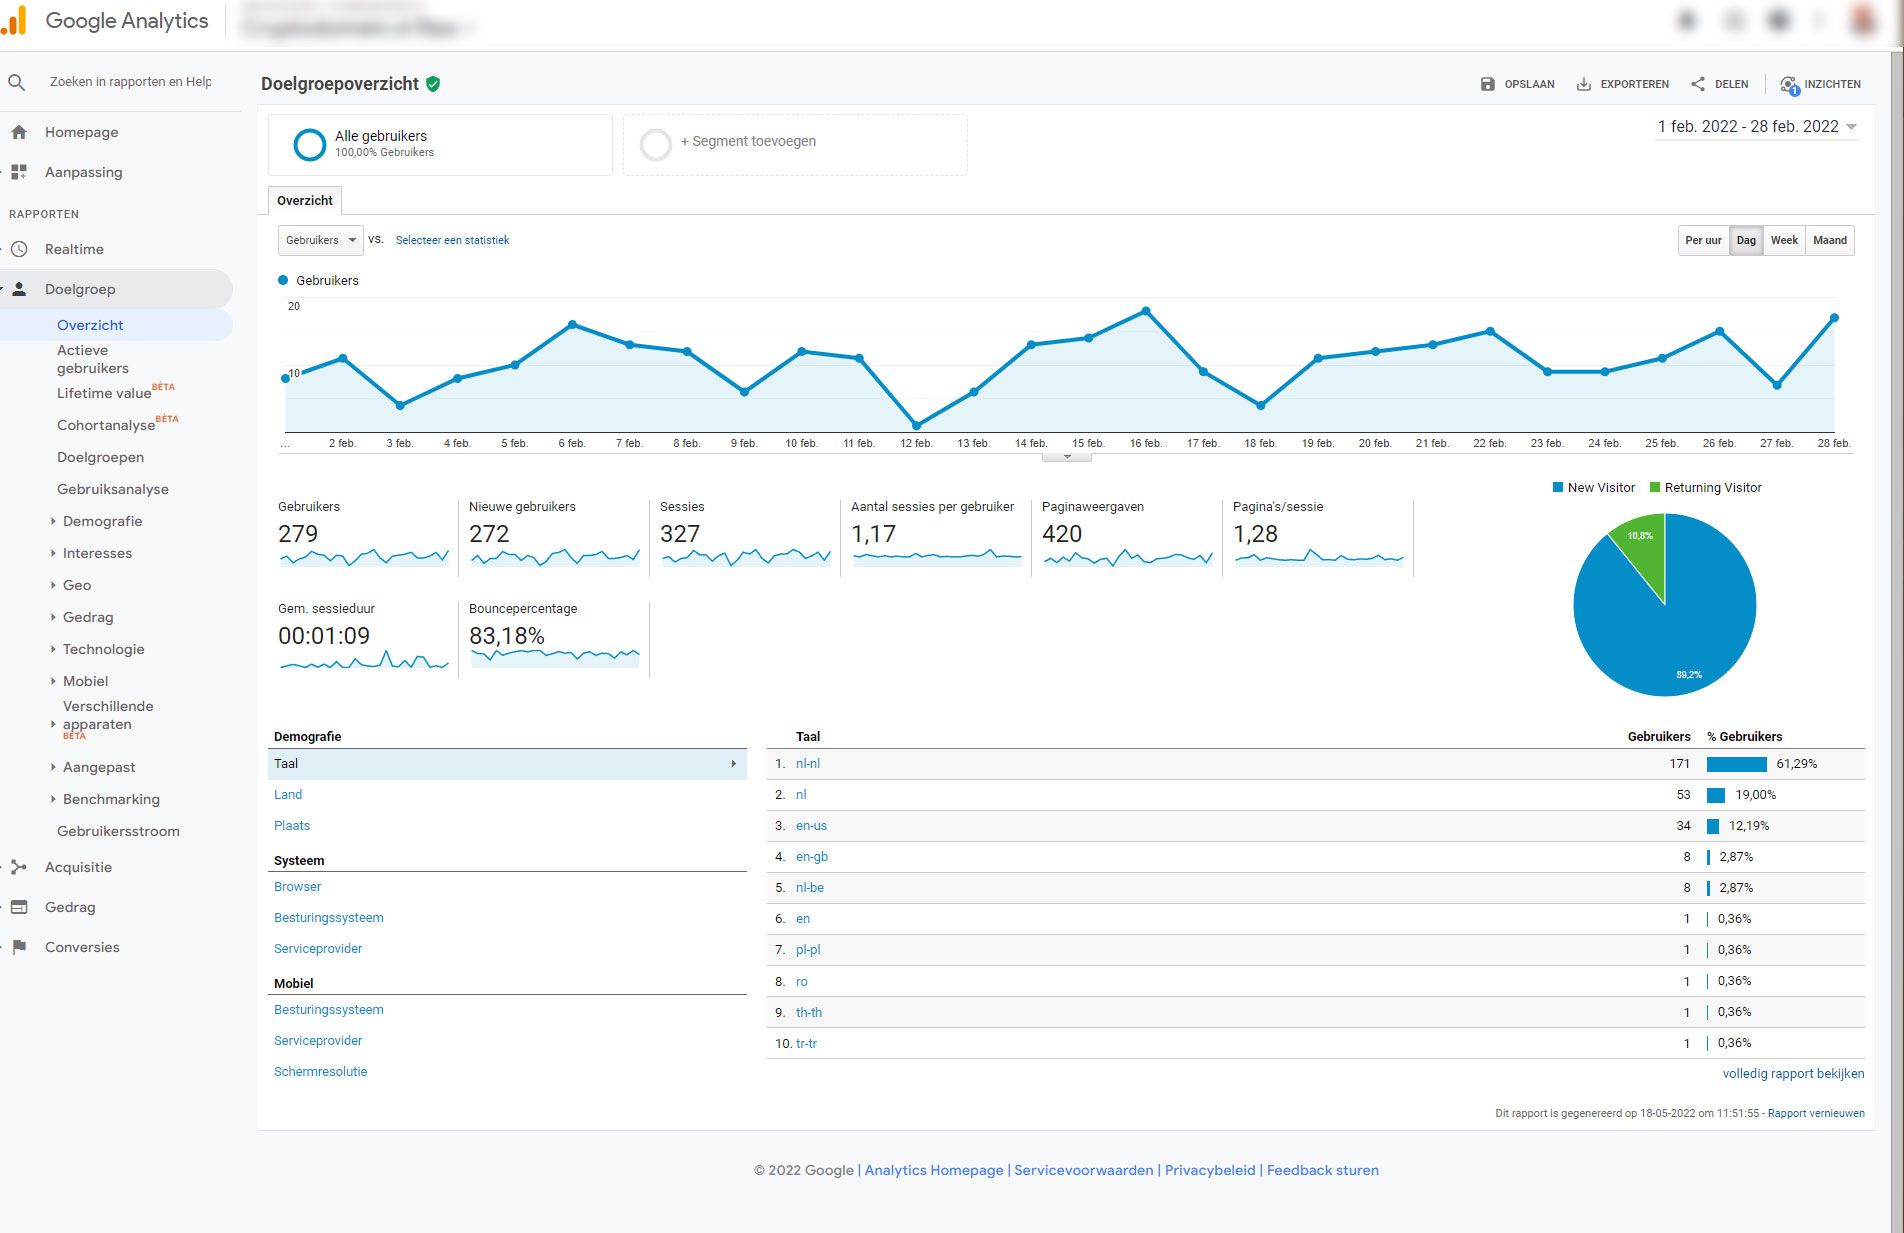Click the Homepage house icon

(x=19, y=132)
